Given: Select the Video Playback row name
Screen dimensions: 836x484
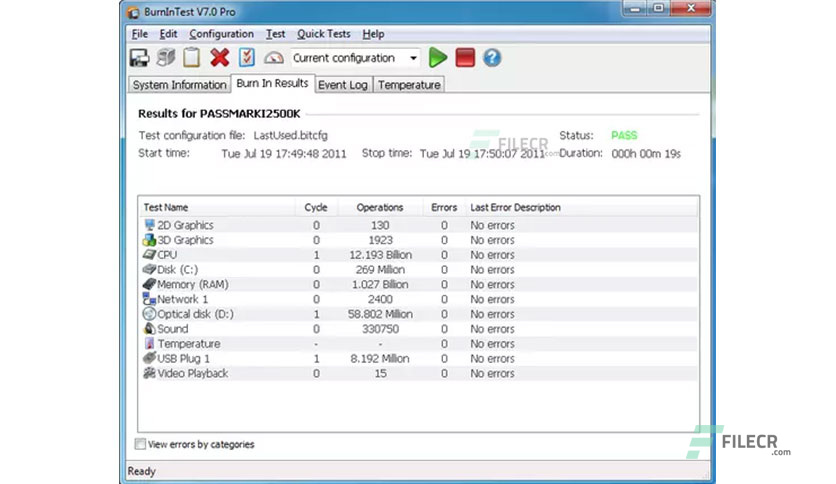Looking at the screenshot, I should (x=192, y=374).
